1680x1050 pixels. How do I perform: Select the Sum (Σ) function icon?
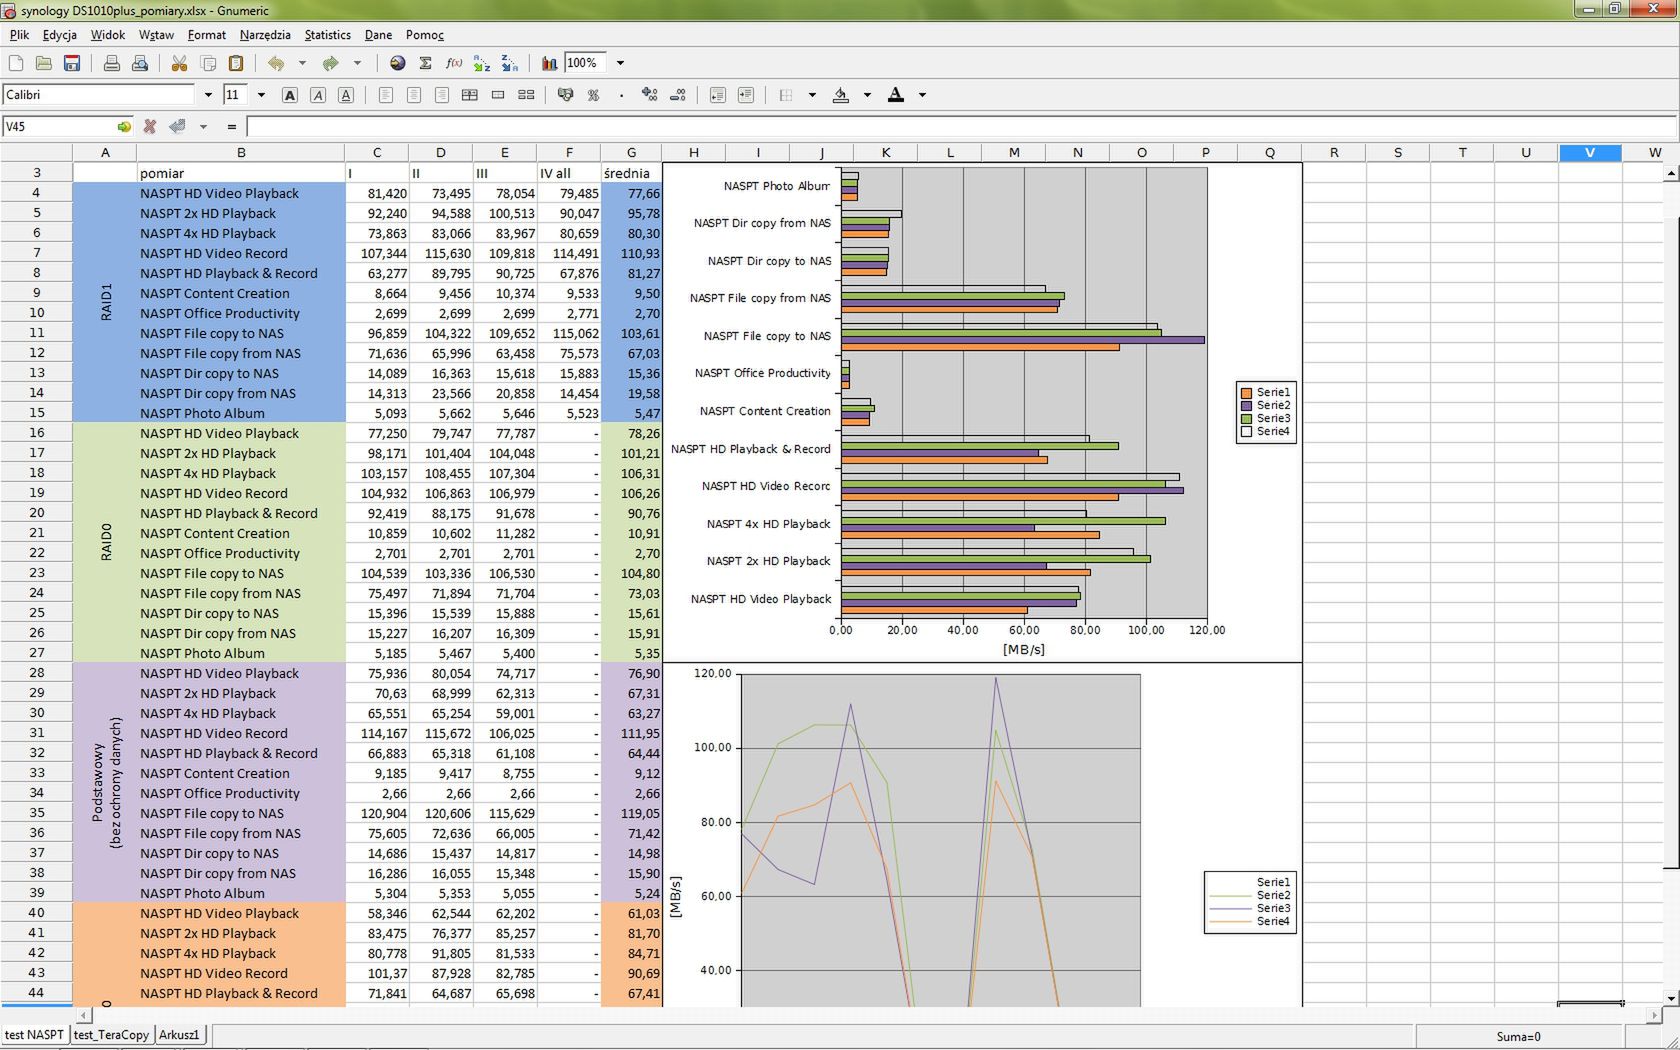(425, 63)
